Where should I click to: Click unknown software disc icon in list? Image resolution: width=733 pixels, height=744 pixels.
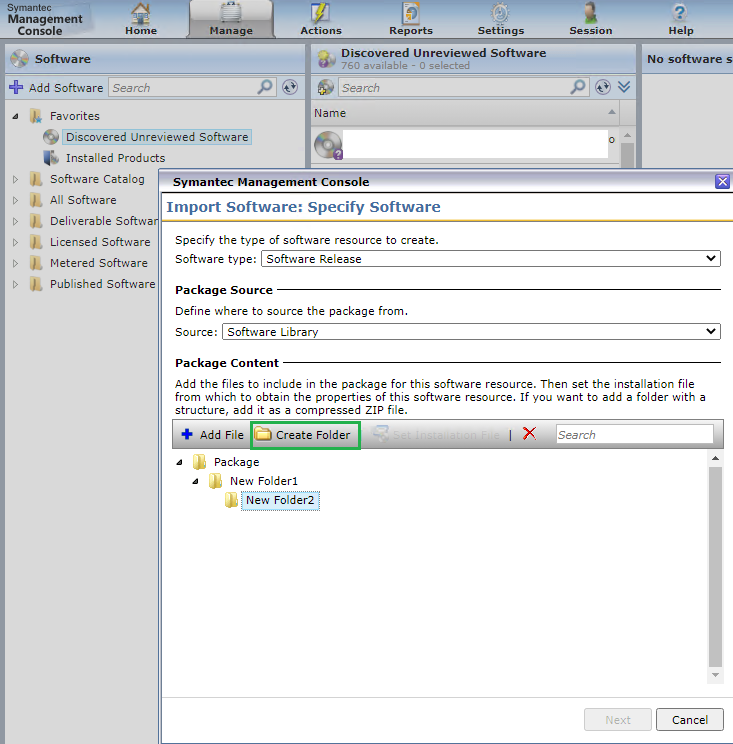click(328, 145)
